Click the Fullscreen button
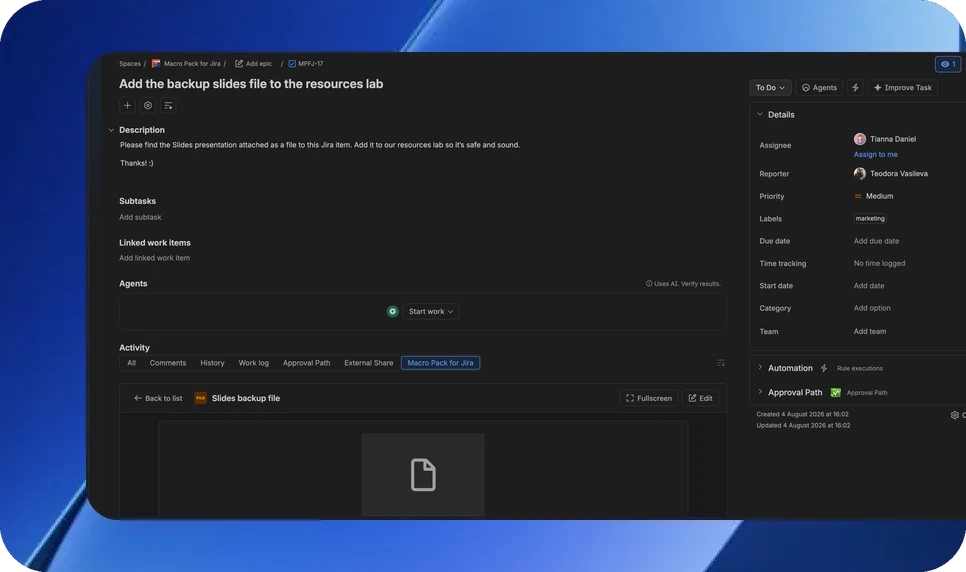Viewport: 966px width, 572px height. click(649, 398)
